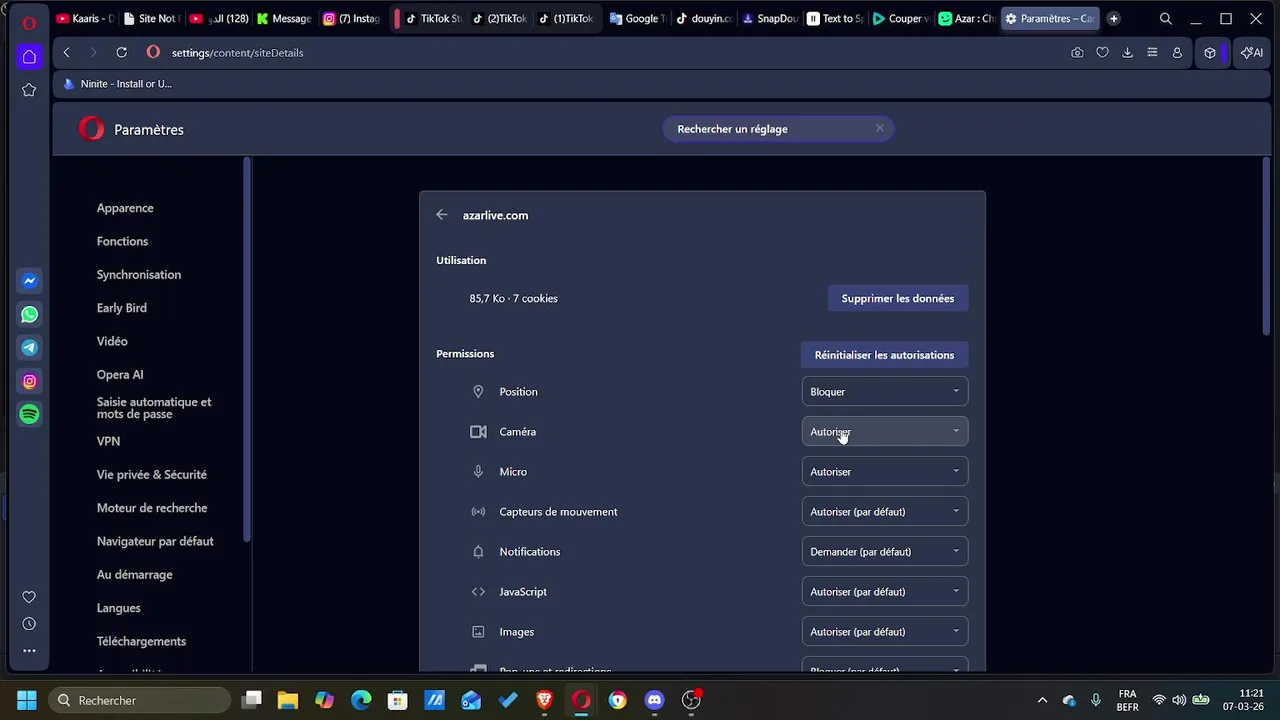Take a snapshot with the camera icon
The width and height of the screenshot is (1280, 720).
coord(1077,53)
